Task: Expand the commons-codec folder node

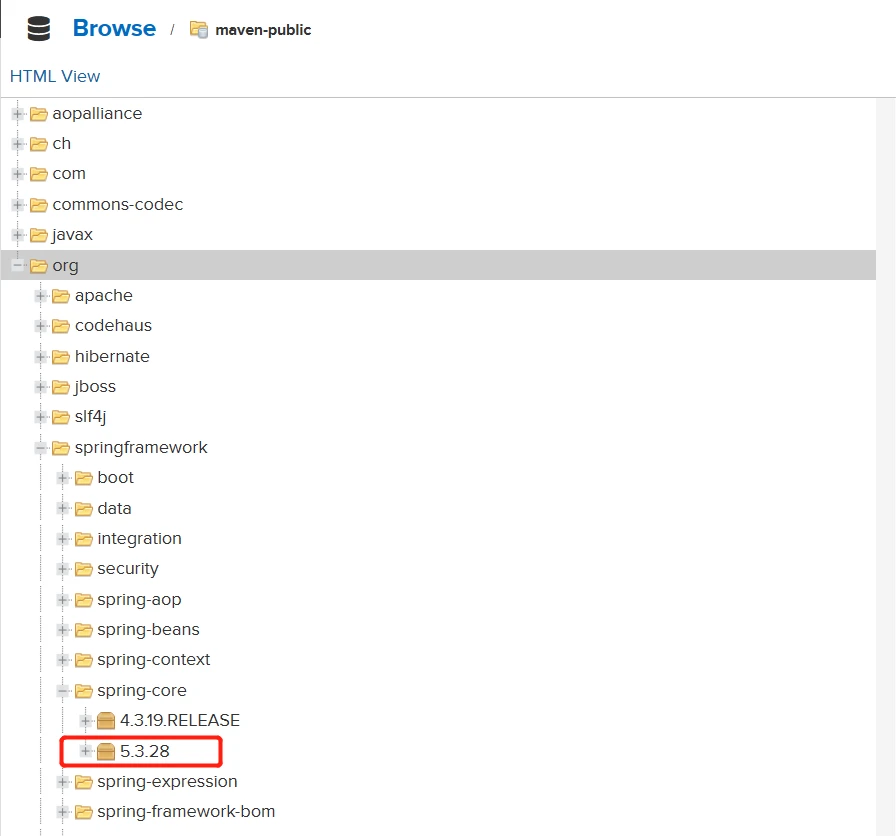Action: point(18,204)
